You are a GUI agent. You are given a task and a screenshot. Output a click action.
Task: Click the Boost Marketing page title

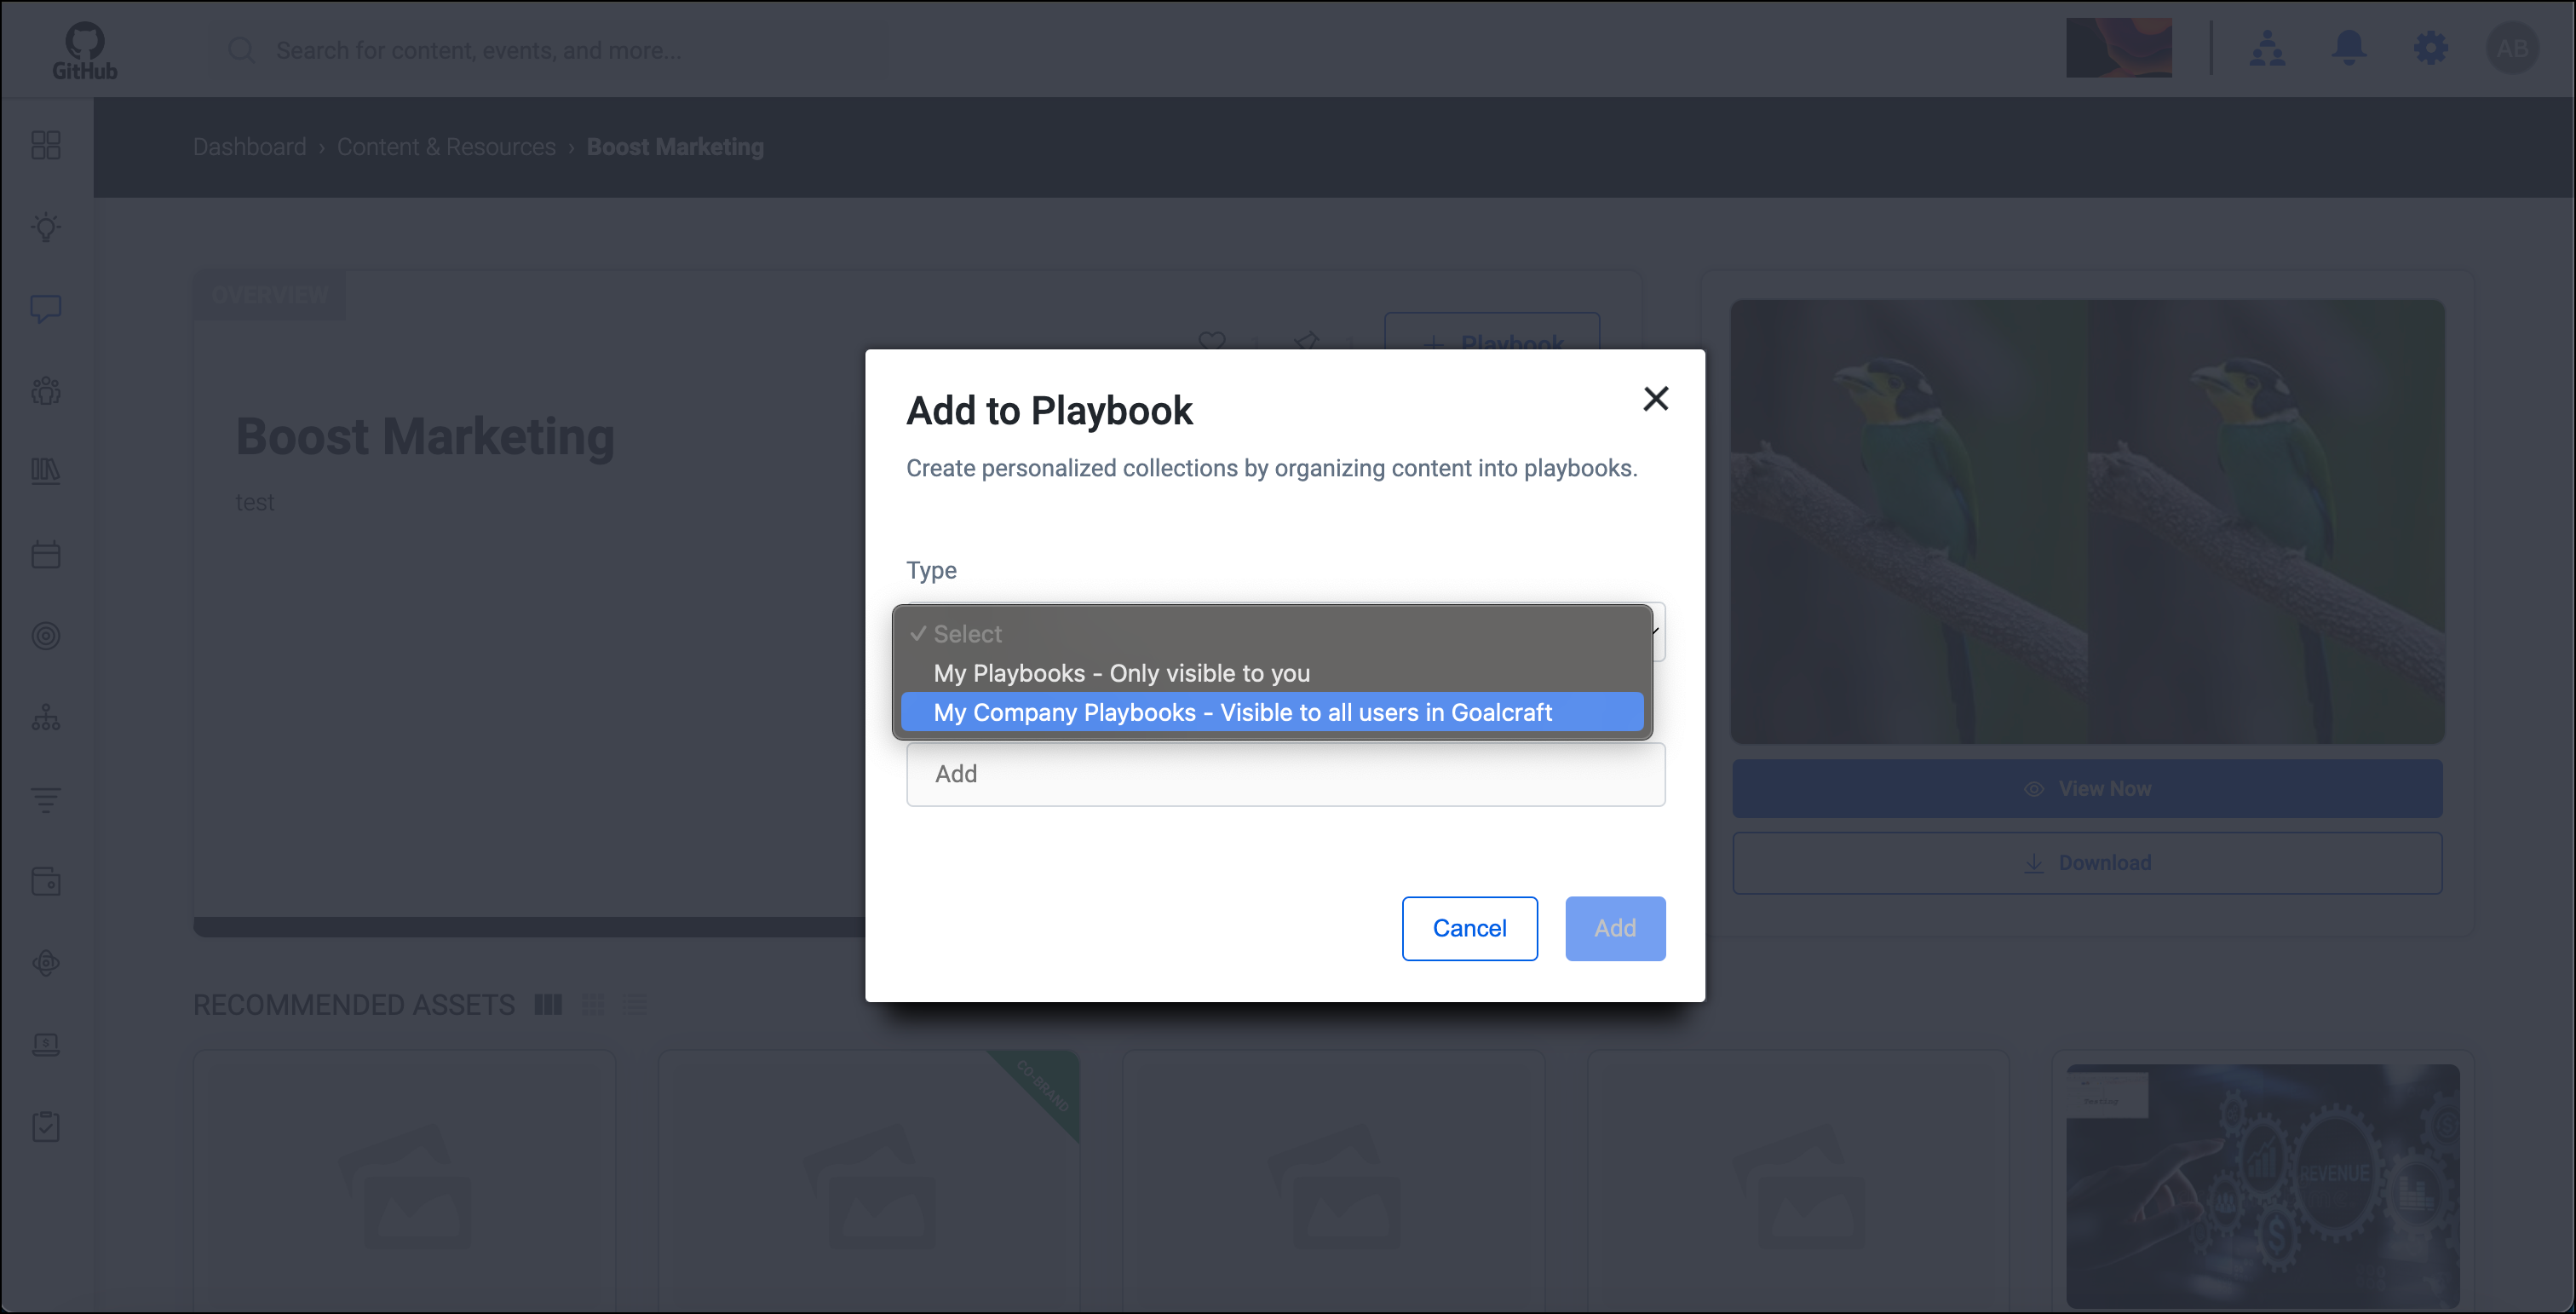click(x=425, y=436)
